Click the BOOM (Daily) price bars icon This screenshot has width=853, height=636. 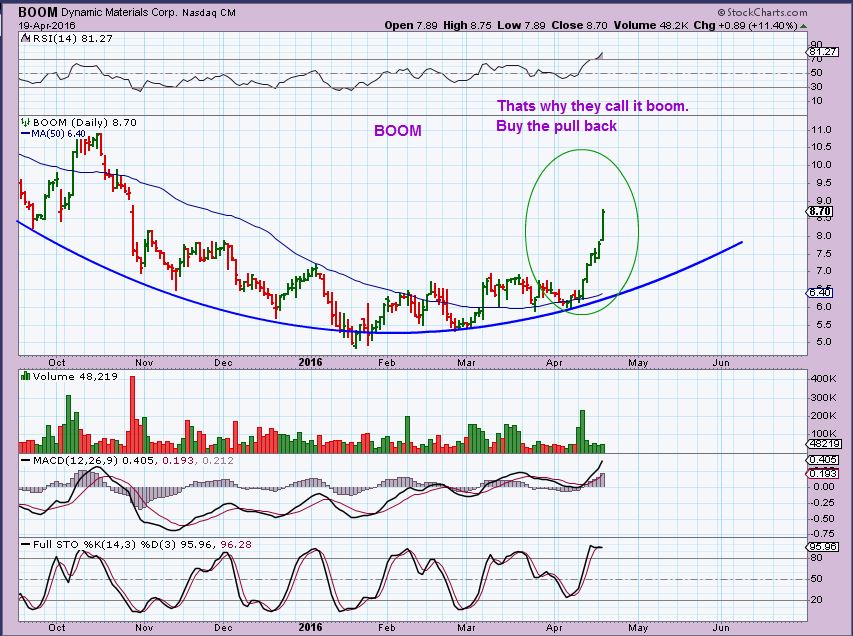(x=25, y=122)
